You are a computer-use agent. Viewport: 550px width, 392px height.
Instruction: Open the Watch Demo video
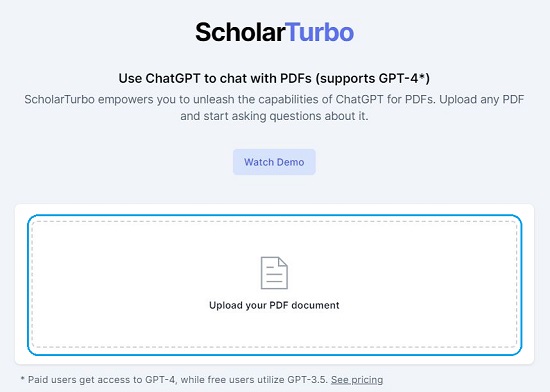(x=274, y=162)
